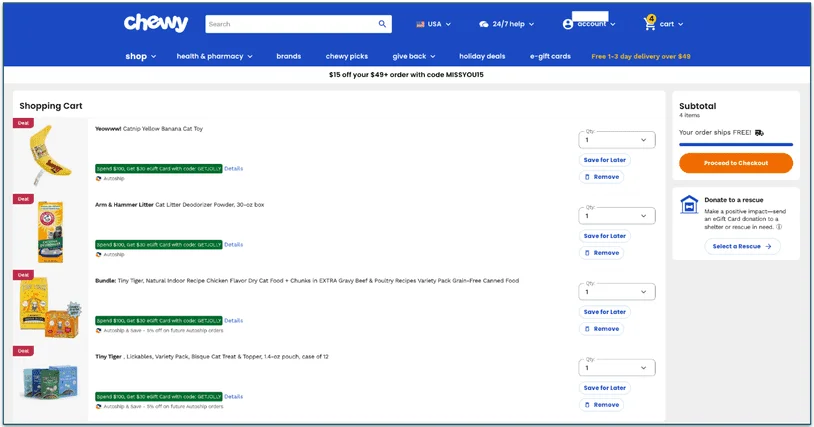Remove Arm & Hammer Litter from cart

(601, 253)
